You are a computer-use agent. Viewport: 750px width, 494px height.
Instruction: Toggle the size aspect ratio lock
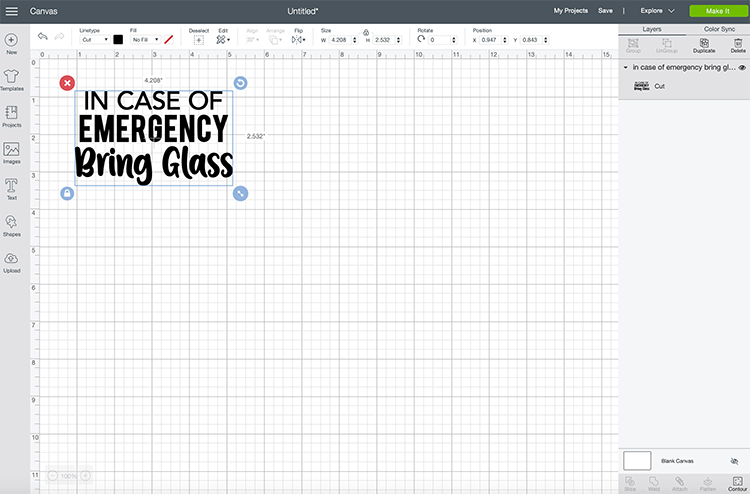click(366, 33)
